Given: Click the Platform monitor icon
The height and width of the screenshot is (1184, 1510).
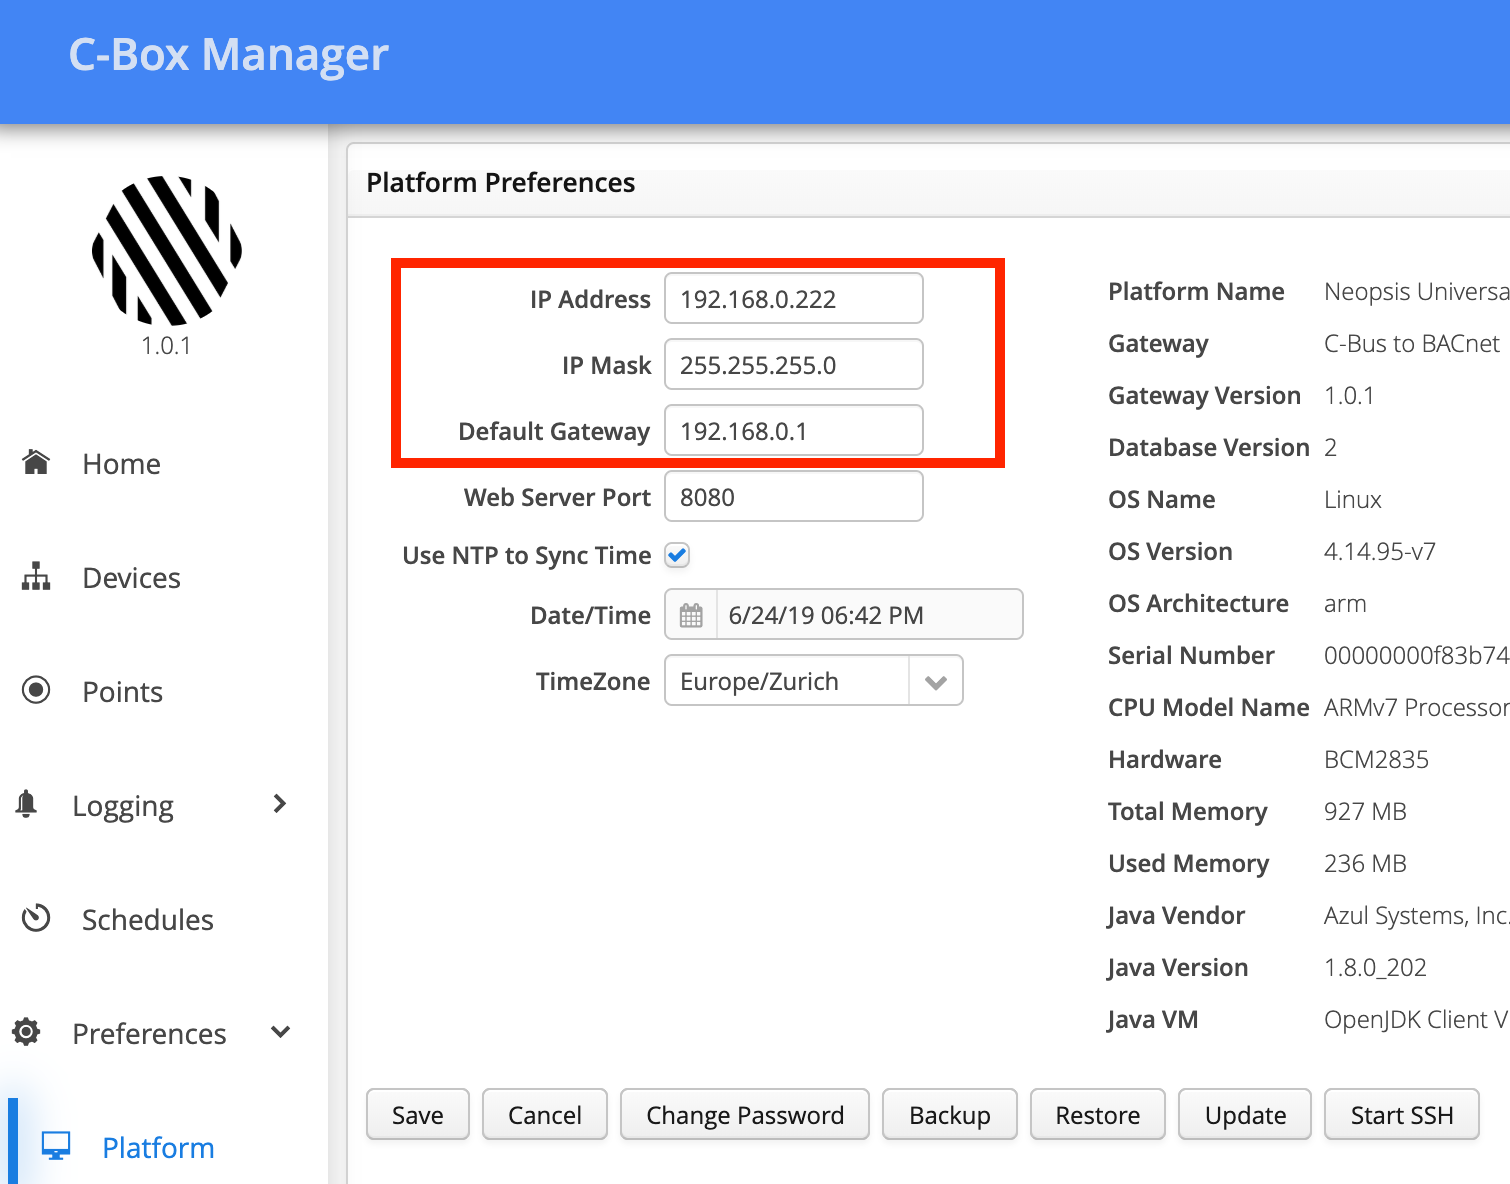Looking at the screenshot, I should click(56, 1146).
